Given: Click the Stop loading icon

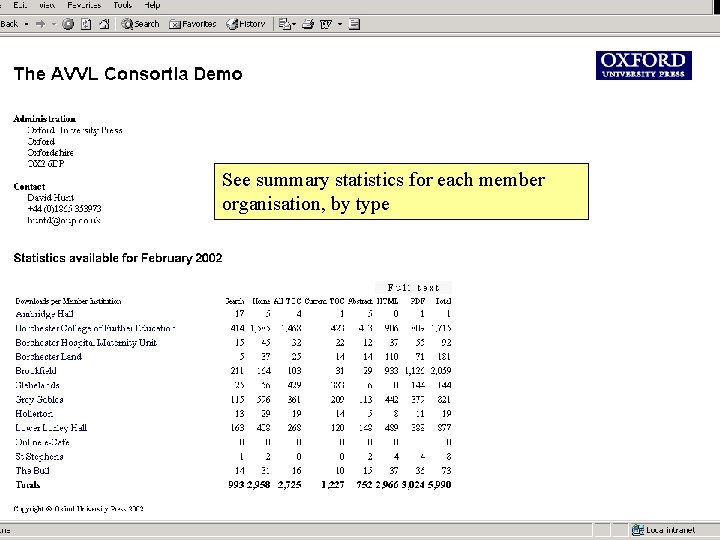Looking at the screenshot, I should [x=68, y=24].
